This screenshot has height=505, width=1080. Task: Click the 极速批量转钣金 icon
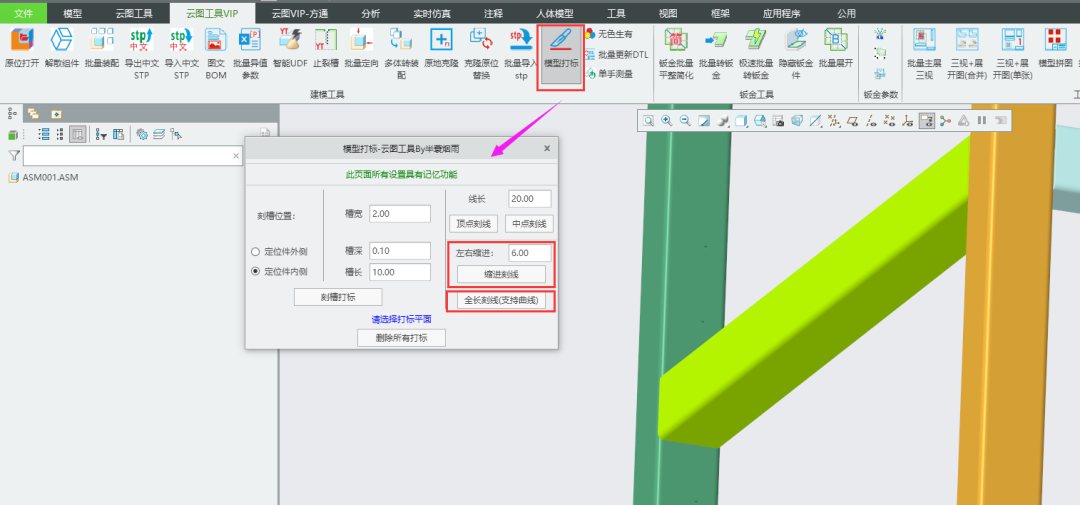click(x=756, y=40)
